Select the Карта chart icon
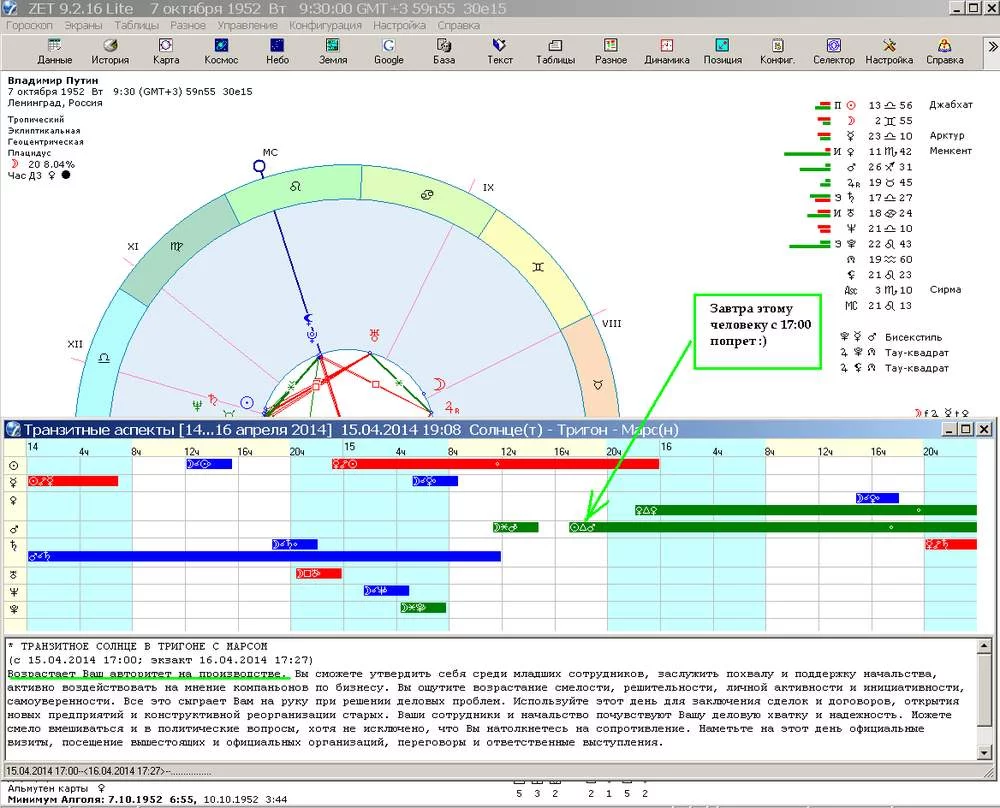This screenshot has height=808, width=1000. pyautogui.click(x=166, y=51)
